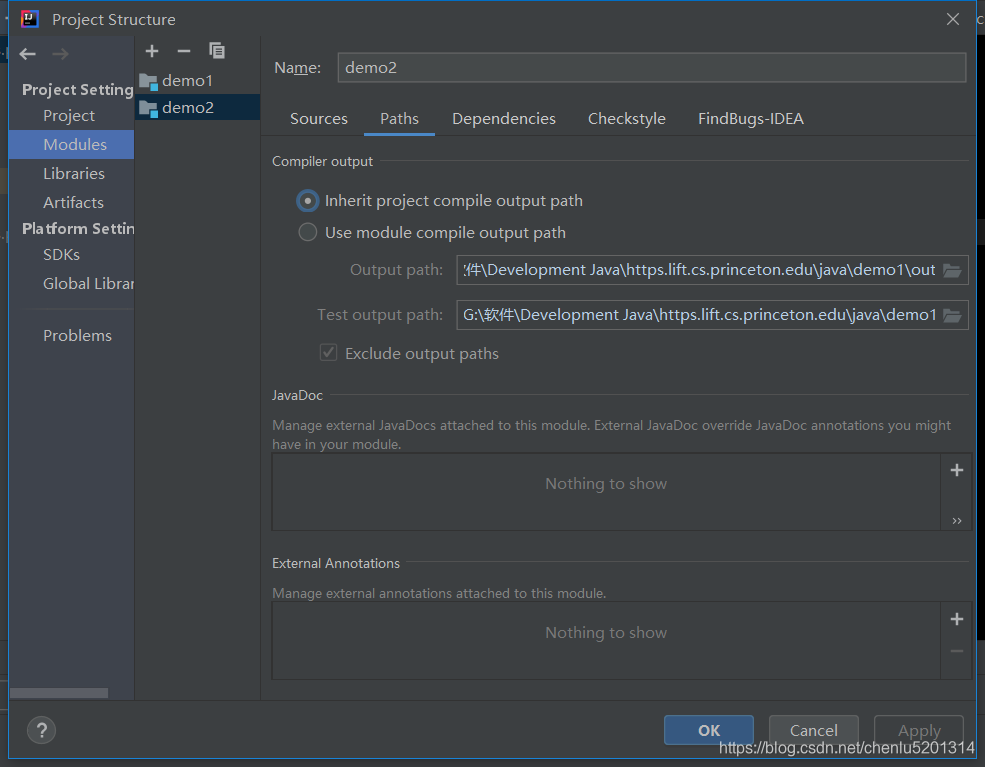Open Modules settings section
Image resolution: width=985 pixels, height=767 pixels.
[x=71, y=144]
